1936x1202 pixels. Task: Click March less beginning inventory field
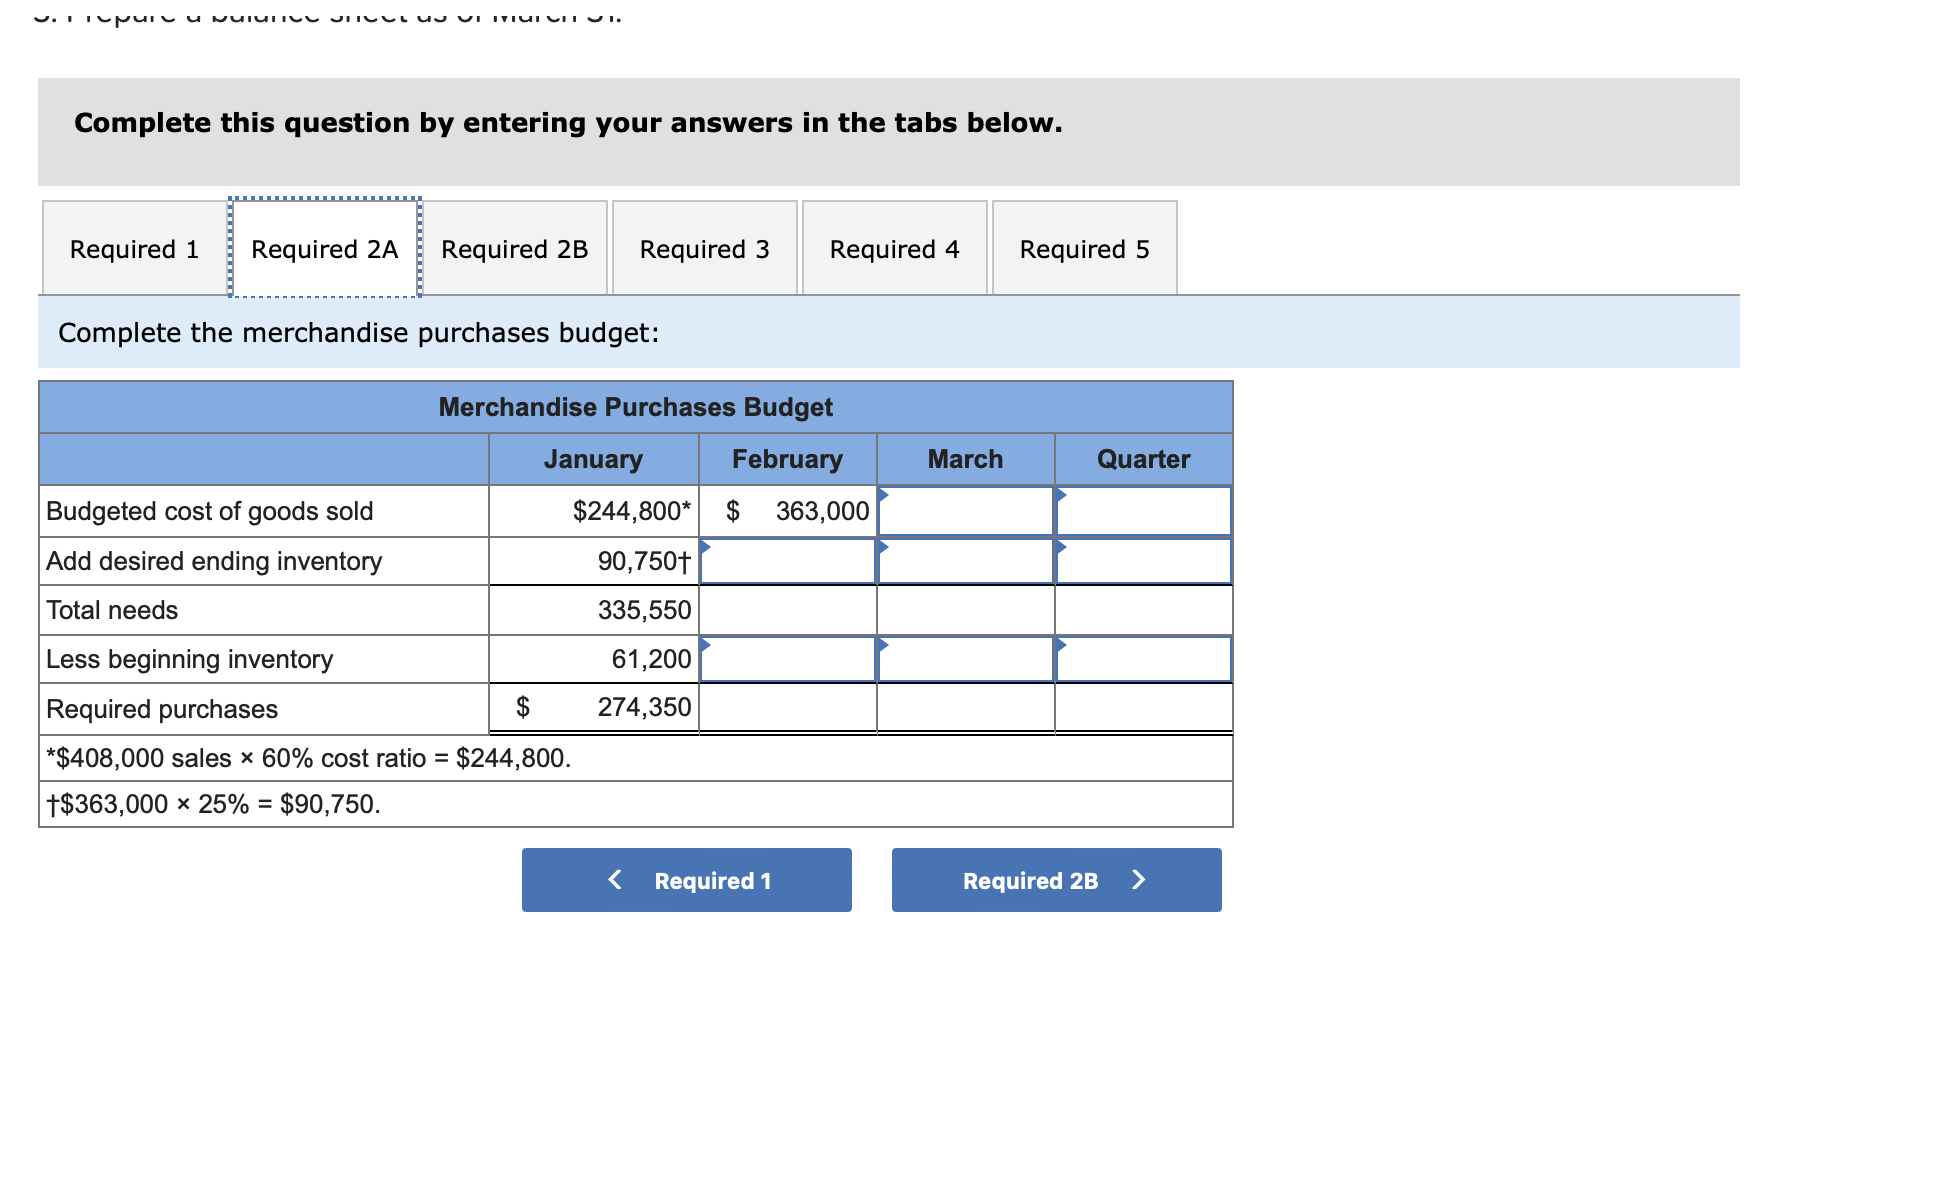pyautogui.click(x=966, y=659)
